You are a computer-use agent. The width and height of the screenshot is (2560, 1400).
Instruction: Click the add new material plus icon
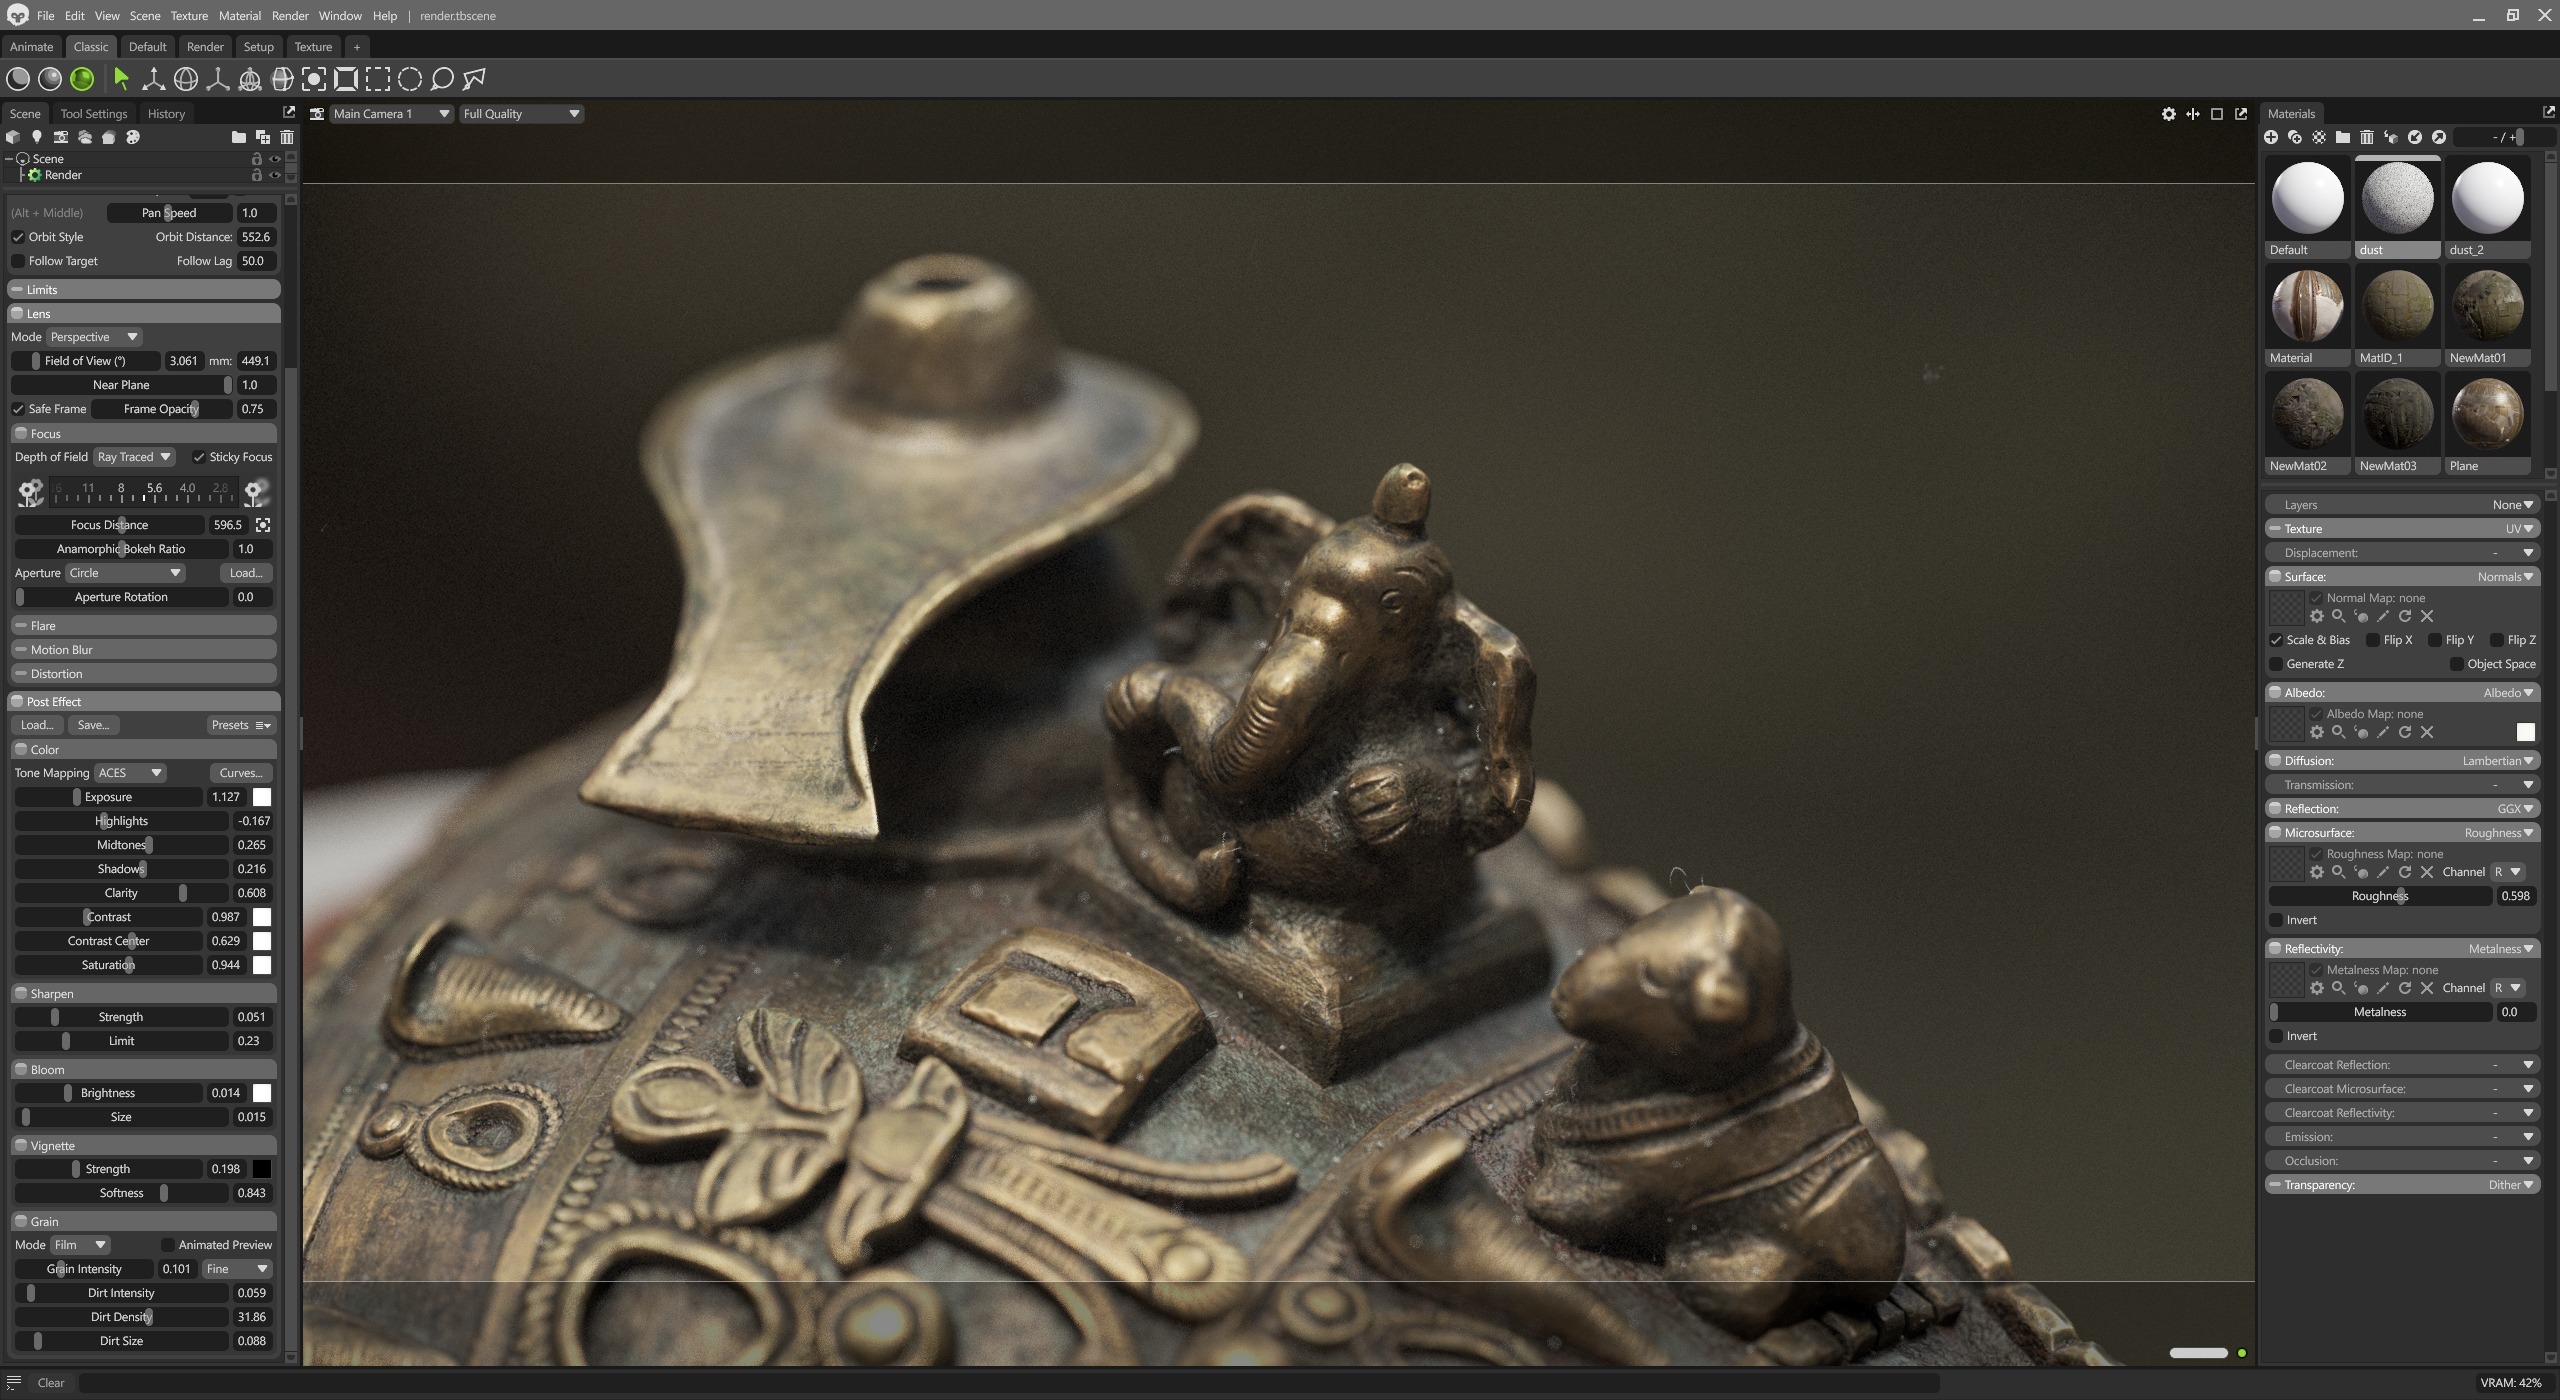coord(2271,137)
